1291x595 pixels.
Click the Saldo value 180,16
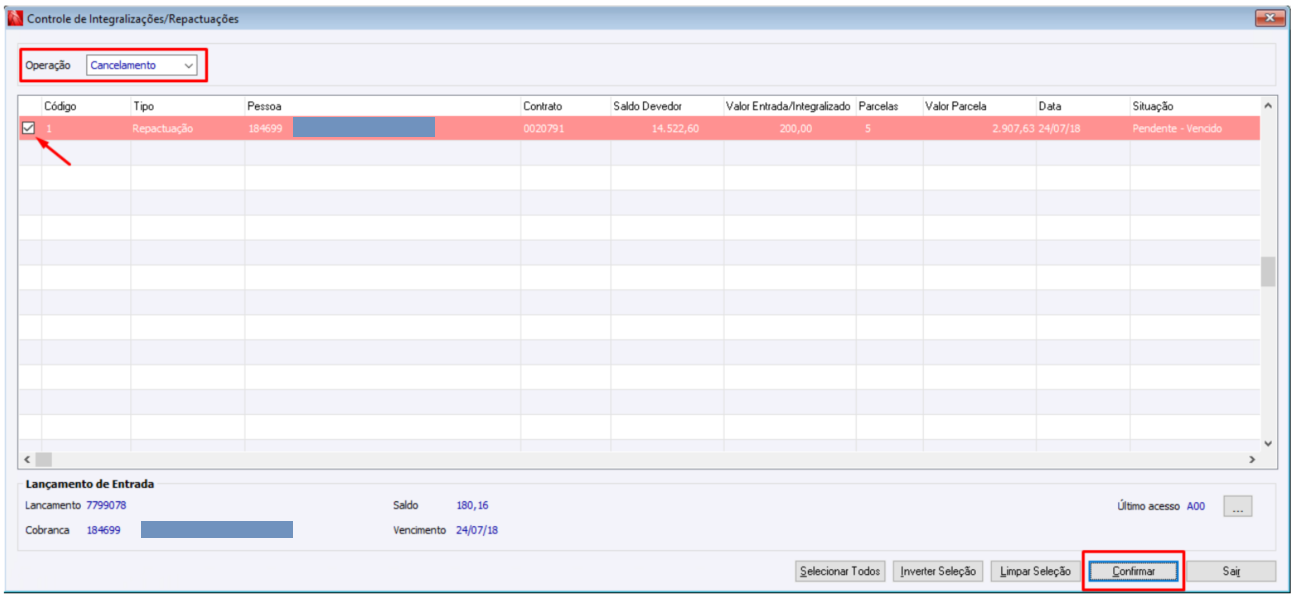[x=472, y=505]
